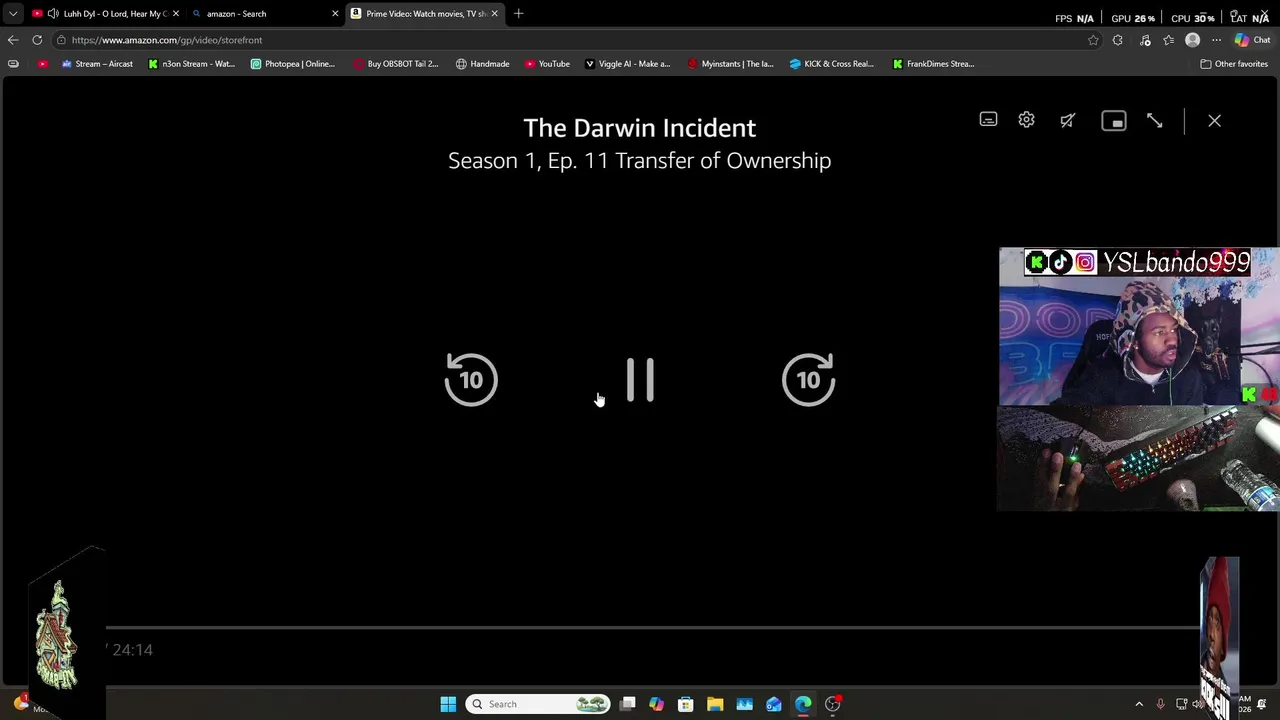Click the taskbar Search box
Image resolution: width=1280 pixels, height=720 pixels.
[539, 704]
